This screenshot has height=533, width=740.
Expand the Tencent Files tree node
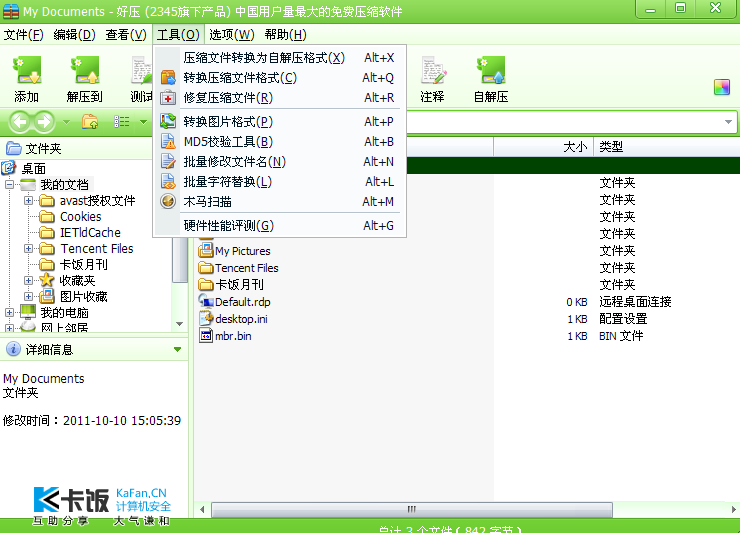tap(28, 248)
